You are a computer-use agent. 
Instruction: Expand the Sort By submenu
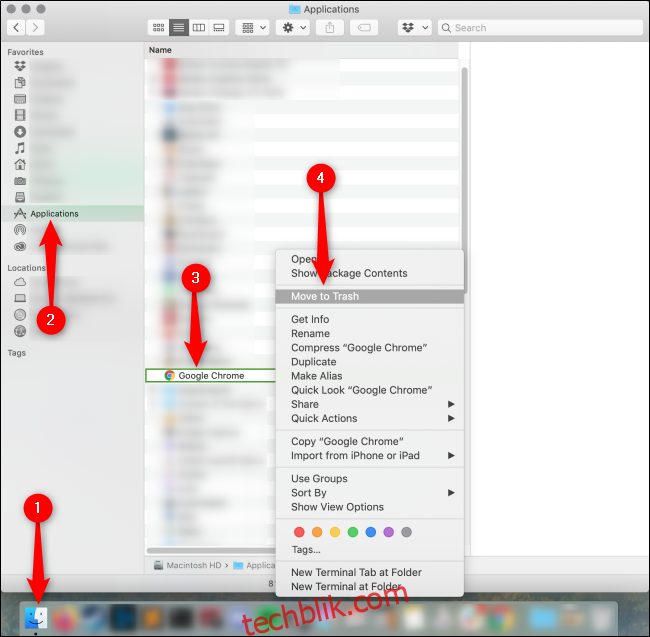(369, 493)
